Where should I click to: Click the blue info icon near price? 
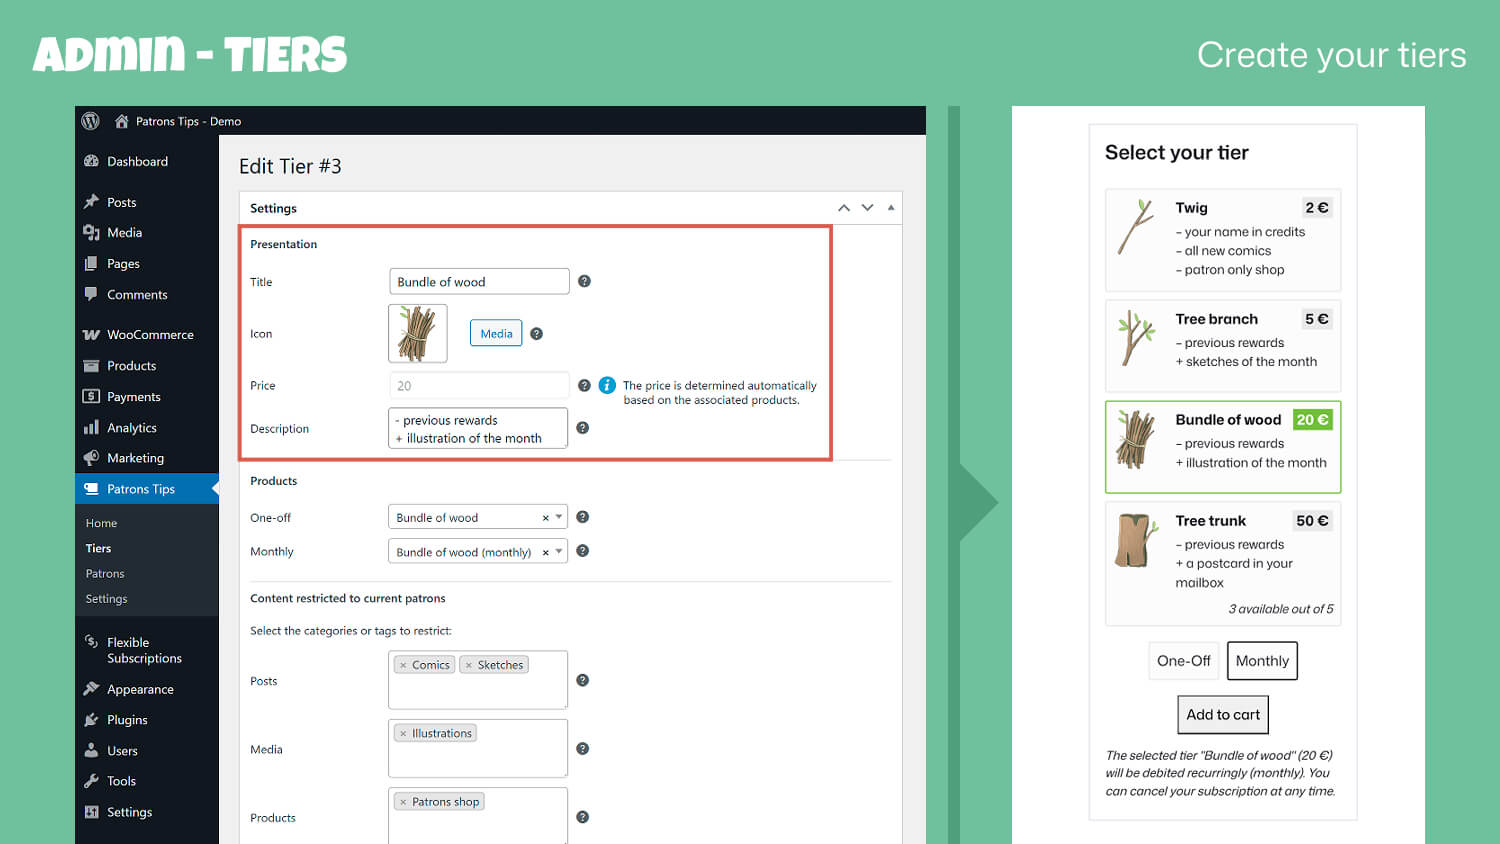[x=607, y=385]
